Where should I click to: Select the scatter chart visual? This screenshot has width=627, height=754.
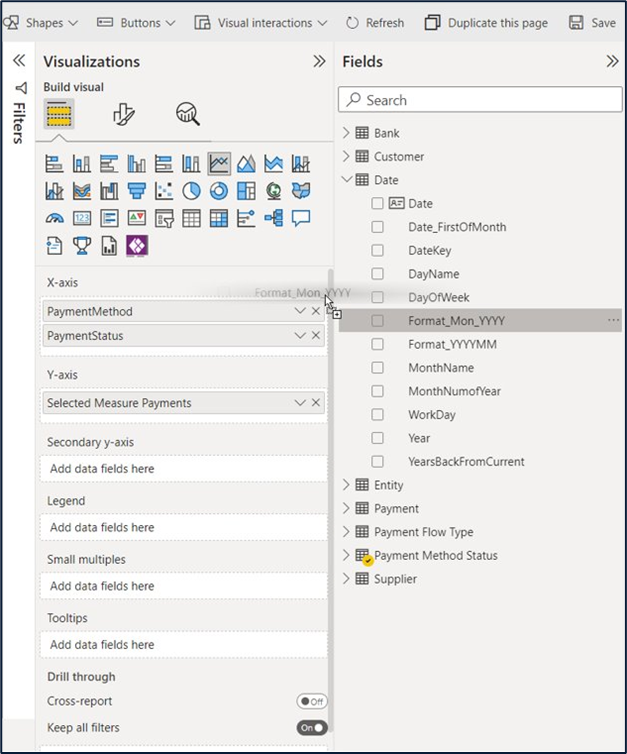[x=164, y=191]
